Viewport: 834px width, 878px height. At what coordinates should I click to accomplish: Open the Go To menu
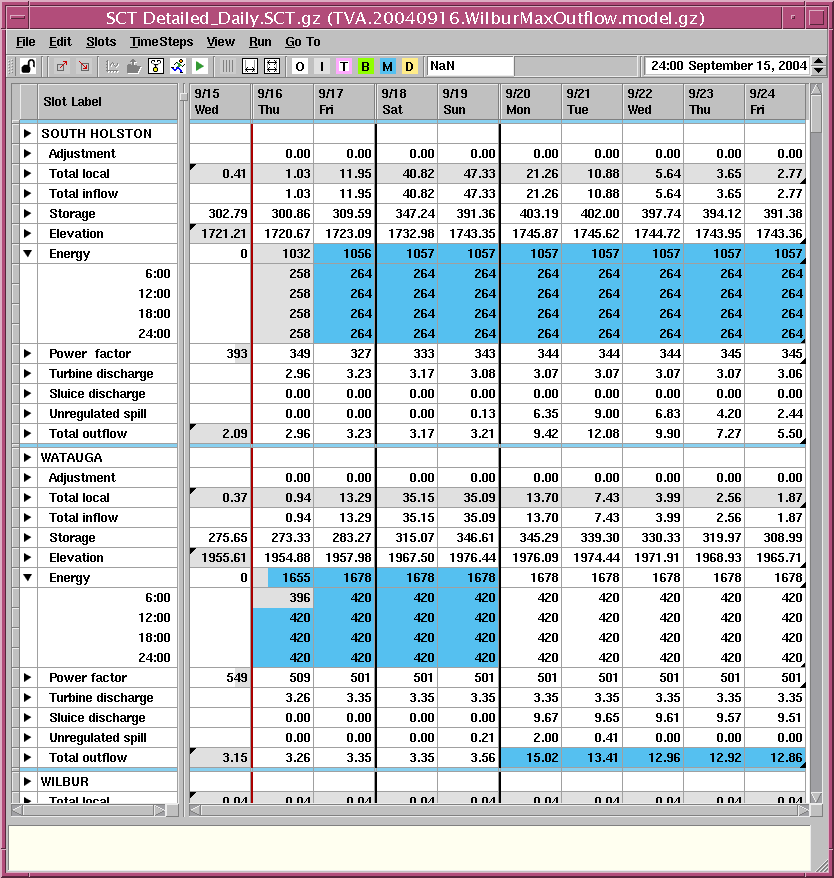click(302, 42)
